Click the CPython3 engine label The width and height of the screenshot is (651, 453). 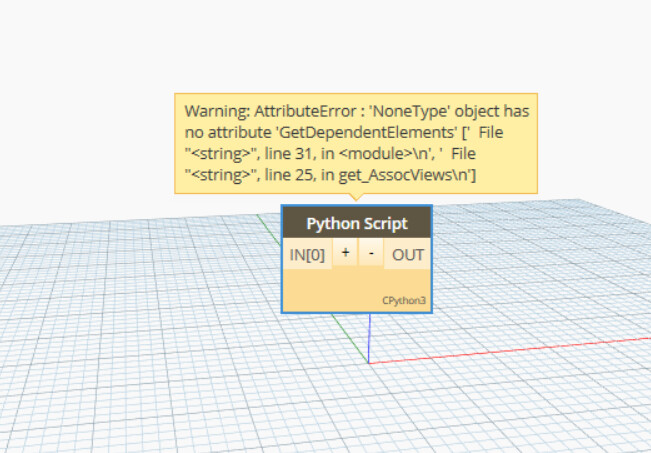point(404,300)
